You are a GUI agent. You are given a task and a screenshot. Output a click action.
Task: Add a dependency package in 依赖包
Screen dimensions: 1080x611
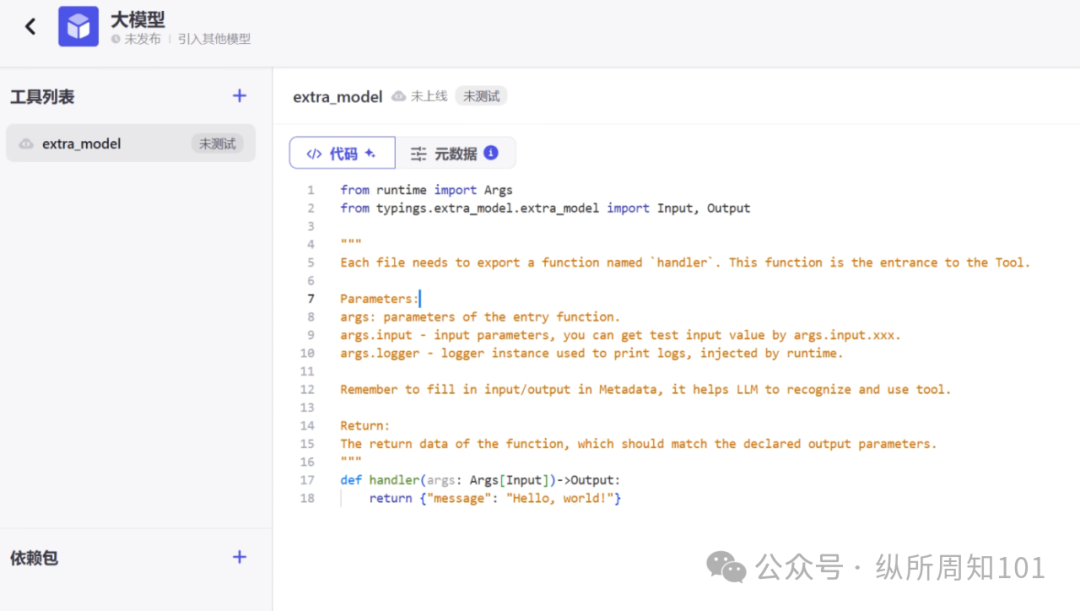[239, 557]
